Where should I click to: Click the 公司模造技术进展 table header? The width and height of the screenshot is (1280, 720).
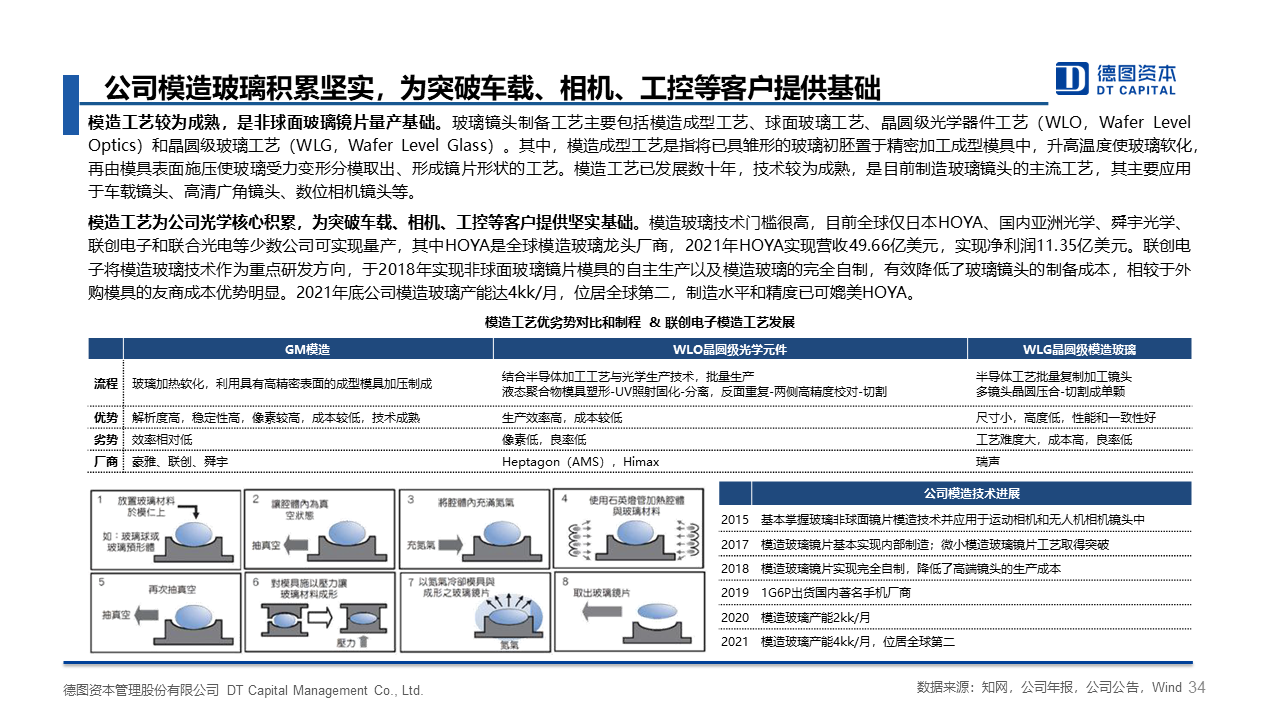pos(971,494)
